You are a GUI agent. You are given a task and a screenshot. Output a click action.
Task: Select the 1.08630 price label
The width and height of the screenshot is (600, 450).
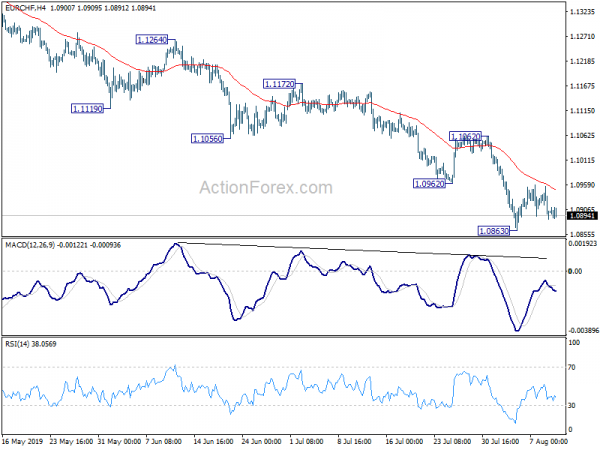click(x=494, y=231)
